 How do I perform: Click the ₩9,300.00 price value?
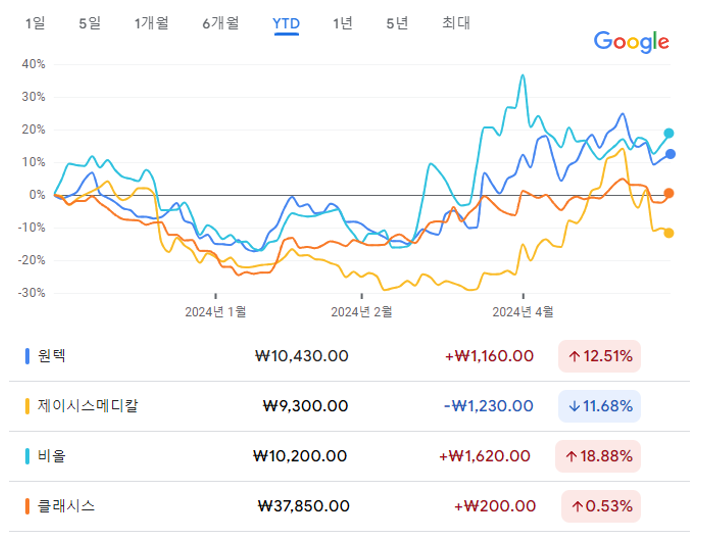point(306,406)
